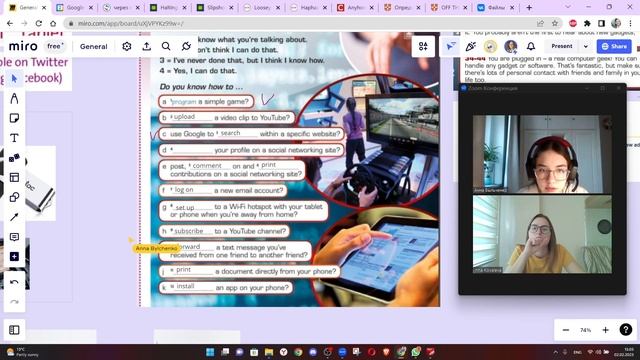The height and width of the screenshot is (360, 640).
Task: Expand the Present options dropdown arrow
Action: click(x=586, y=47)
